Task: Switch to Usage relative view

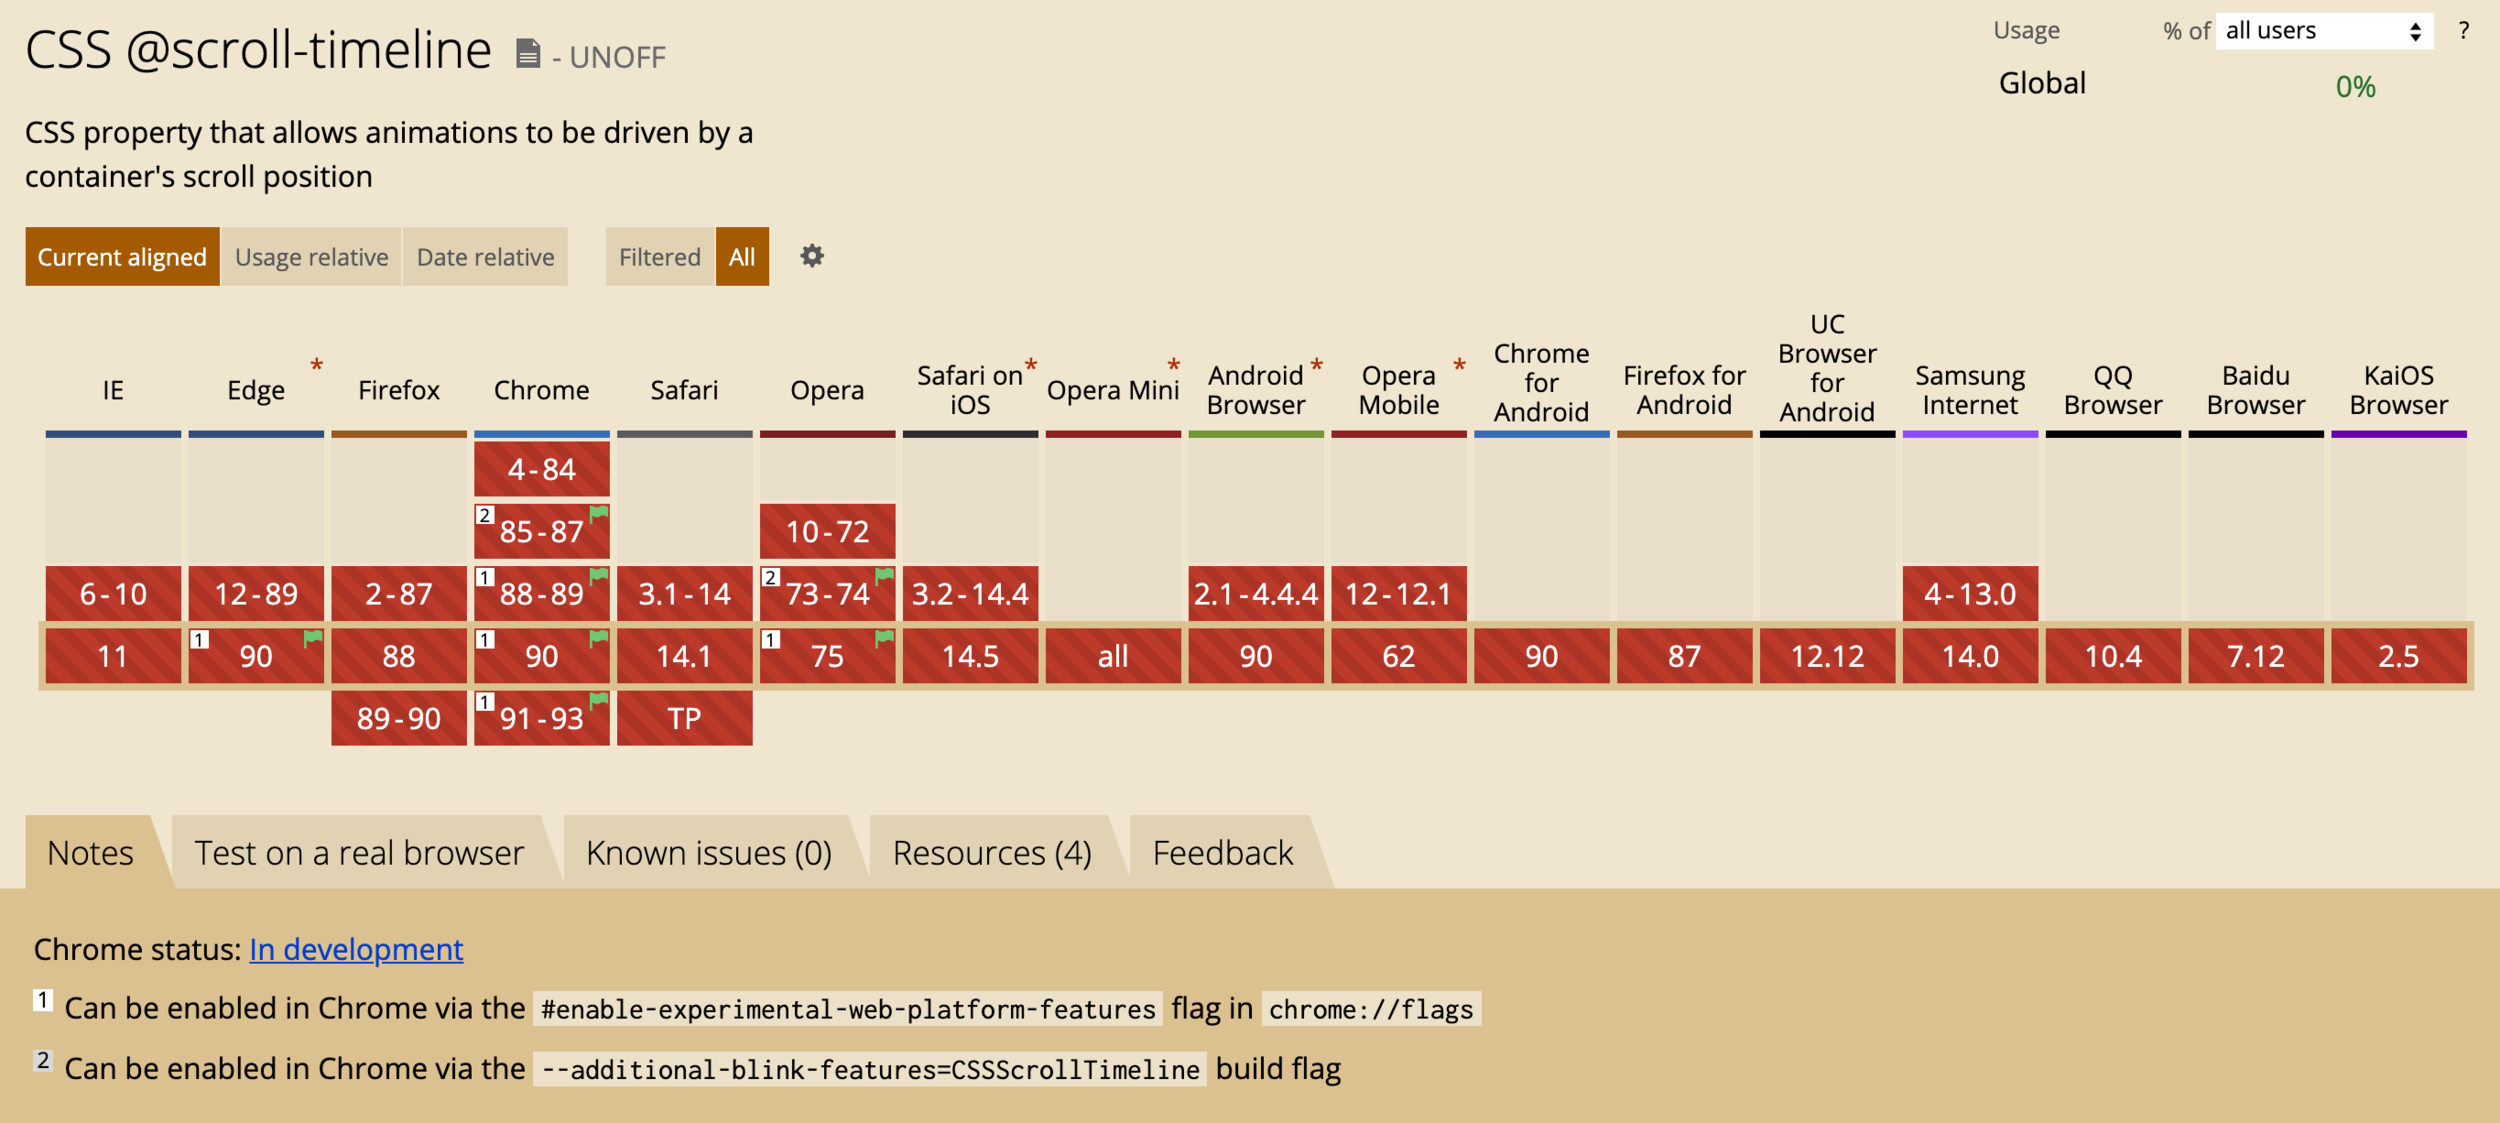Action: [x=311, y=257]
